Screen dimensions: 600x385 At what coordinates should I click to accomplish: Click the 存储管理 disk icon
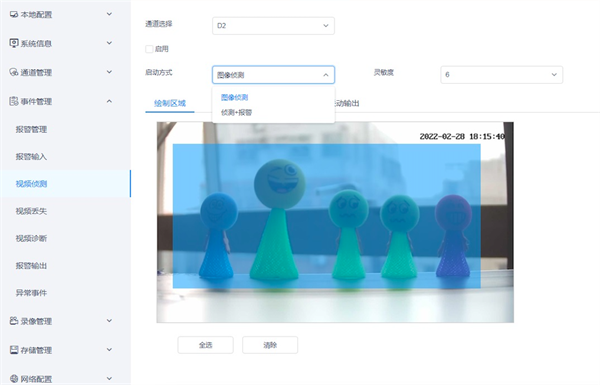coord(14,350)
